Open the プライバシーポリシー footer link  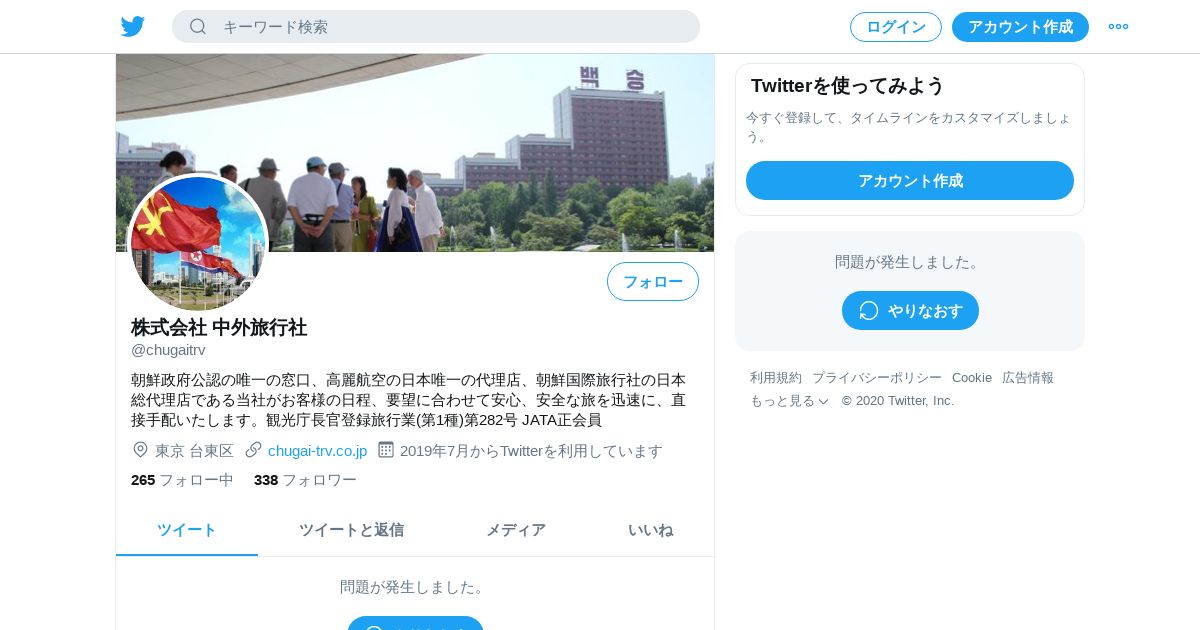point(877,378)
